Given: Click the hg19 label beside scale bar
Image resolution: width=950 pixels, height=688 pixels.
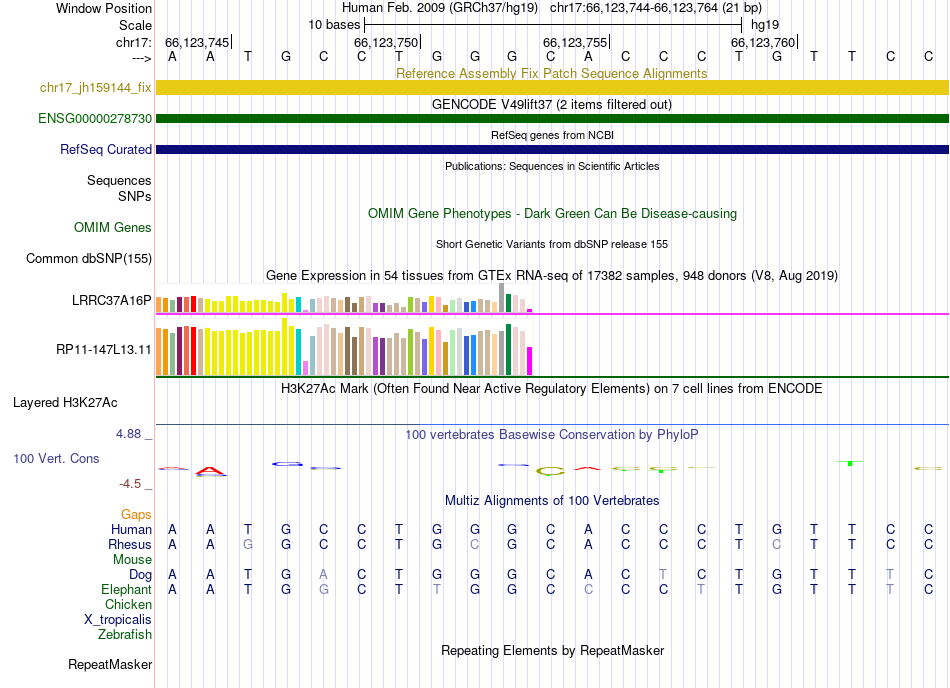Looking at the screenshot, I should point(765,25).
